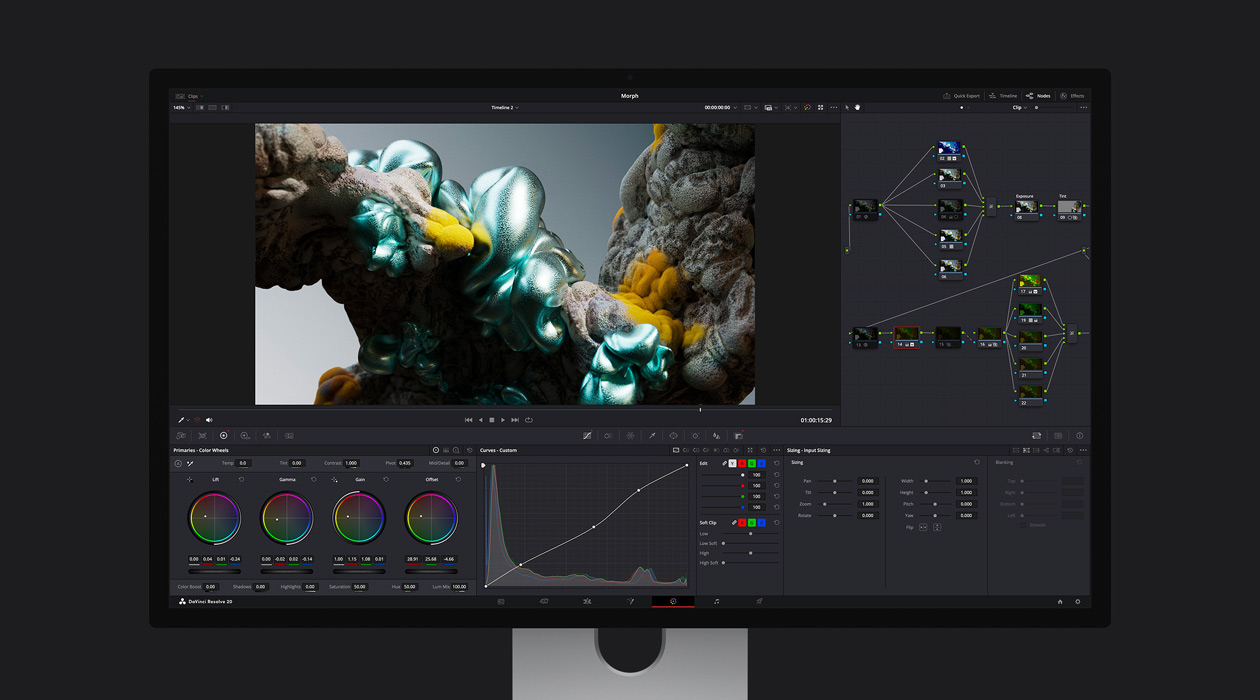Toggle the blue channel under Soft Clip
1260x700 pixels.
[761, 523]
